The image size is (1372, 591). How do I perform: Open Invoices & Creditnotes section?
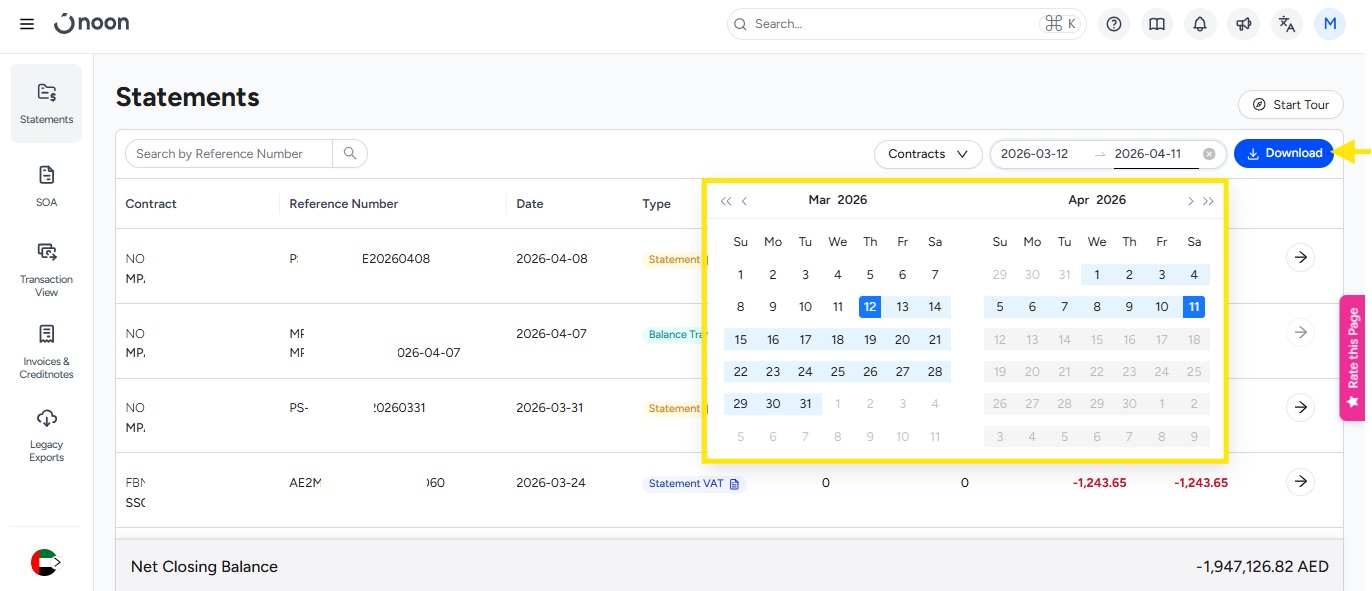point(46,351)
